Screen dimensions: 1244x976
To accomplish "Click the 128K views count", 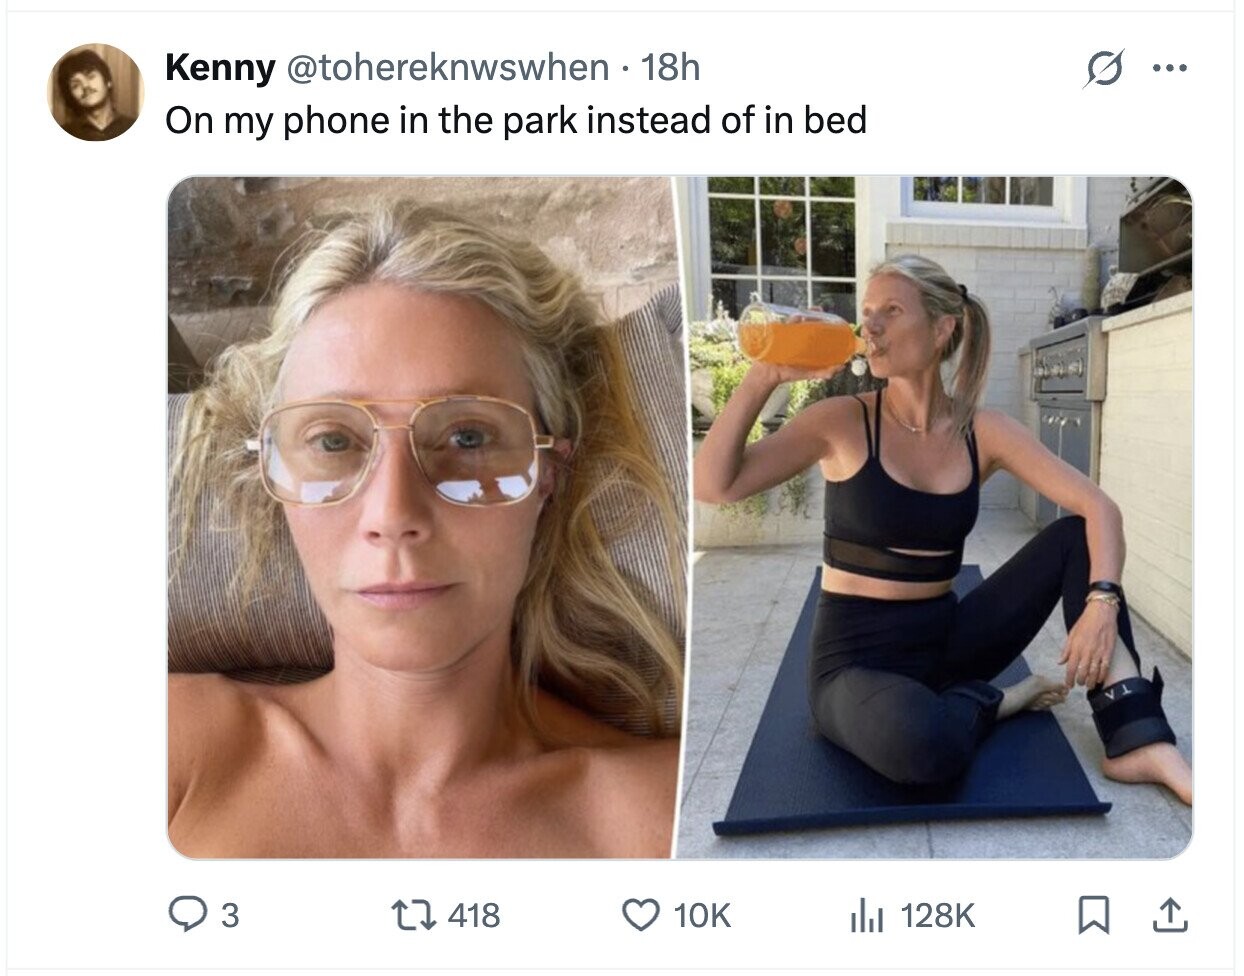I will (937, 915).
